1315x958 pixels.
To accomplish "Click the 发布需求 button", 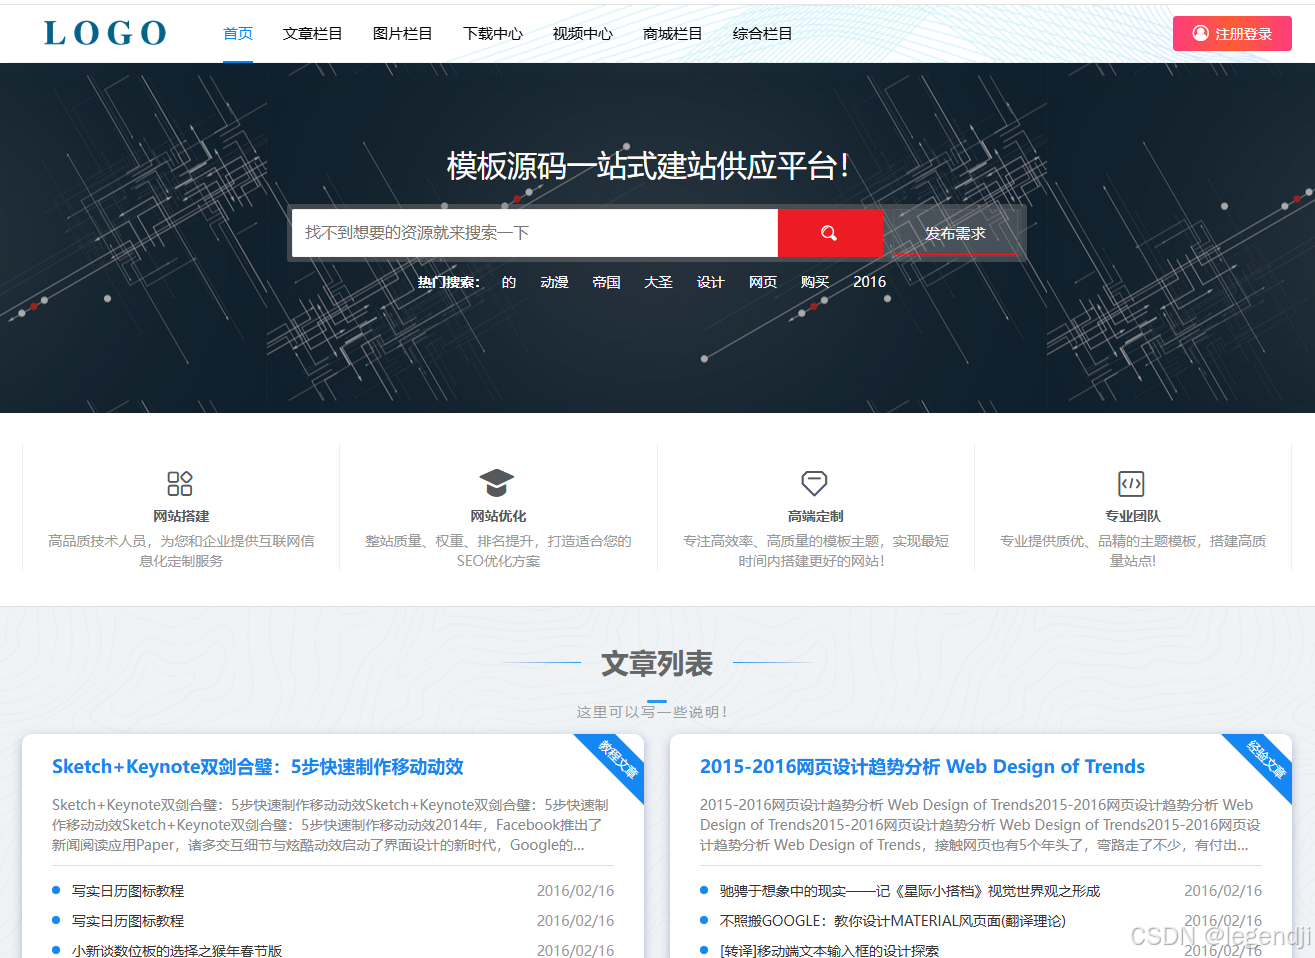I will tap(954, 233).
